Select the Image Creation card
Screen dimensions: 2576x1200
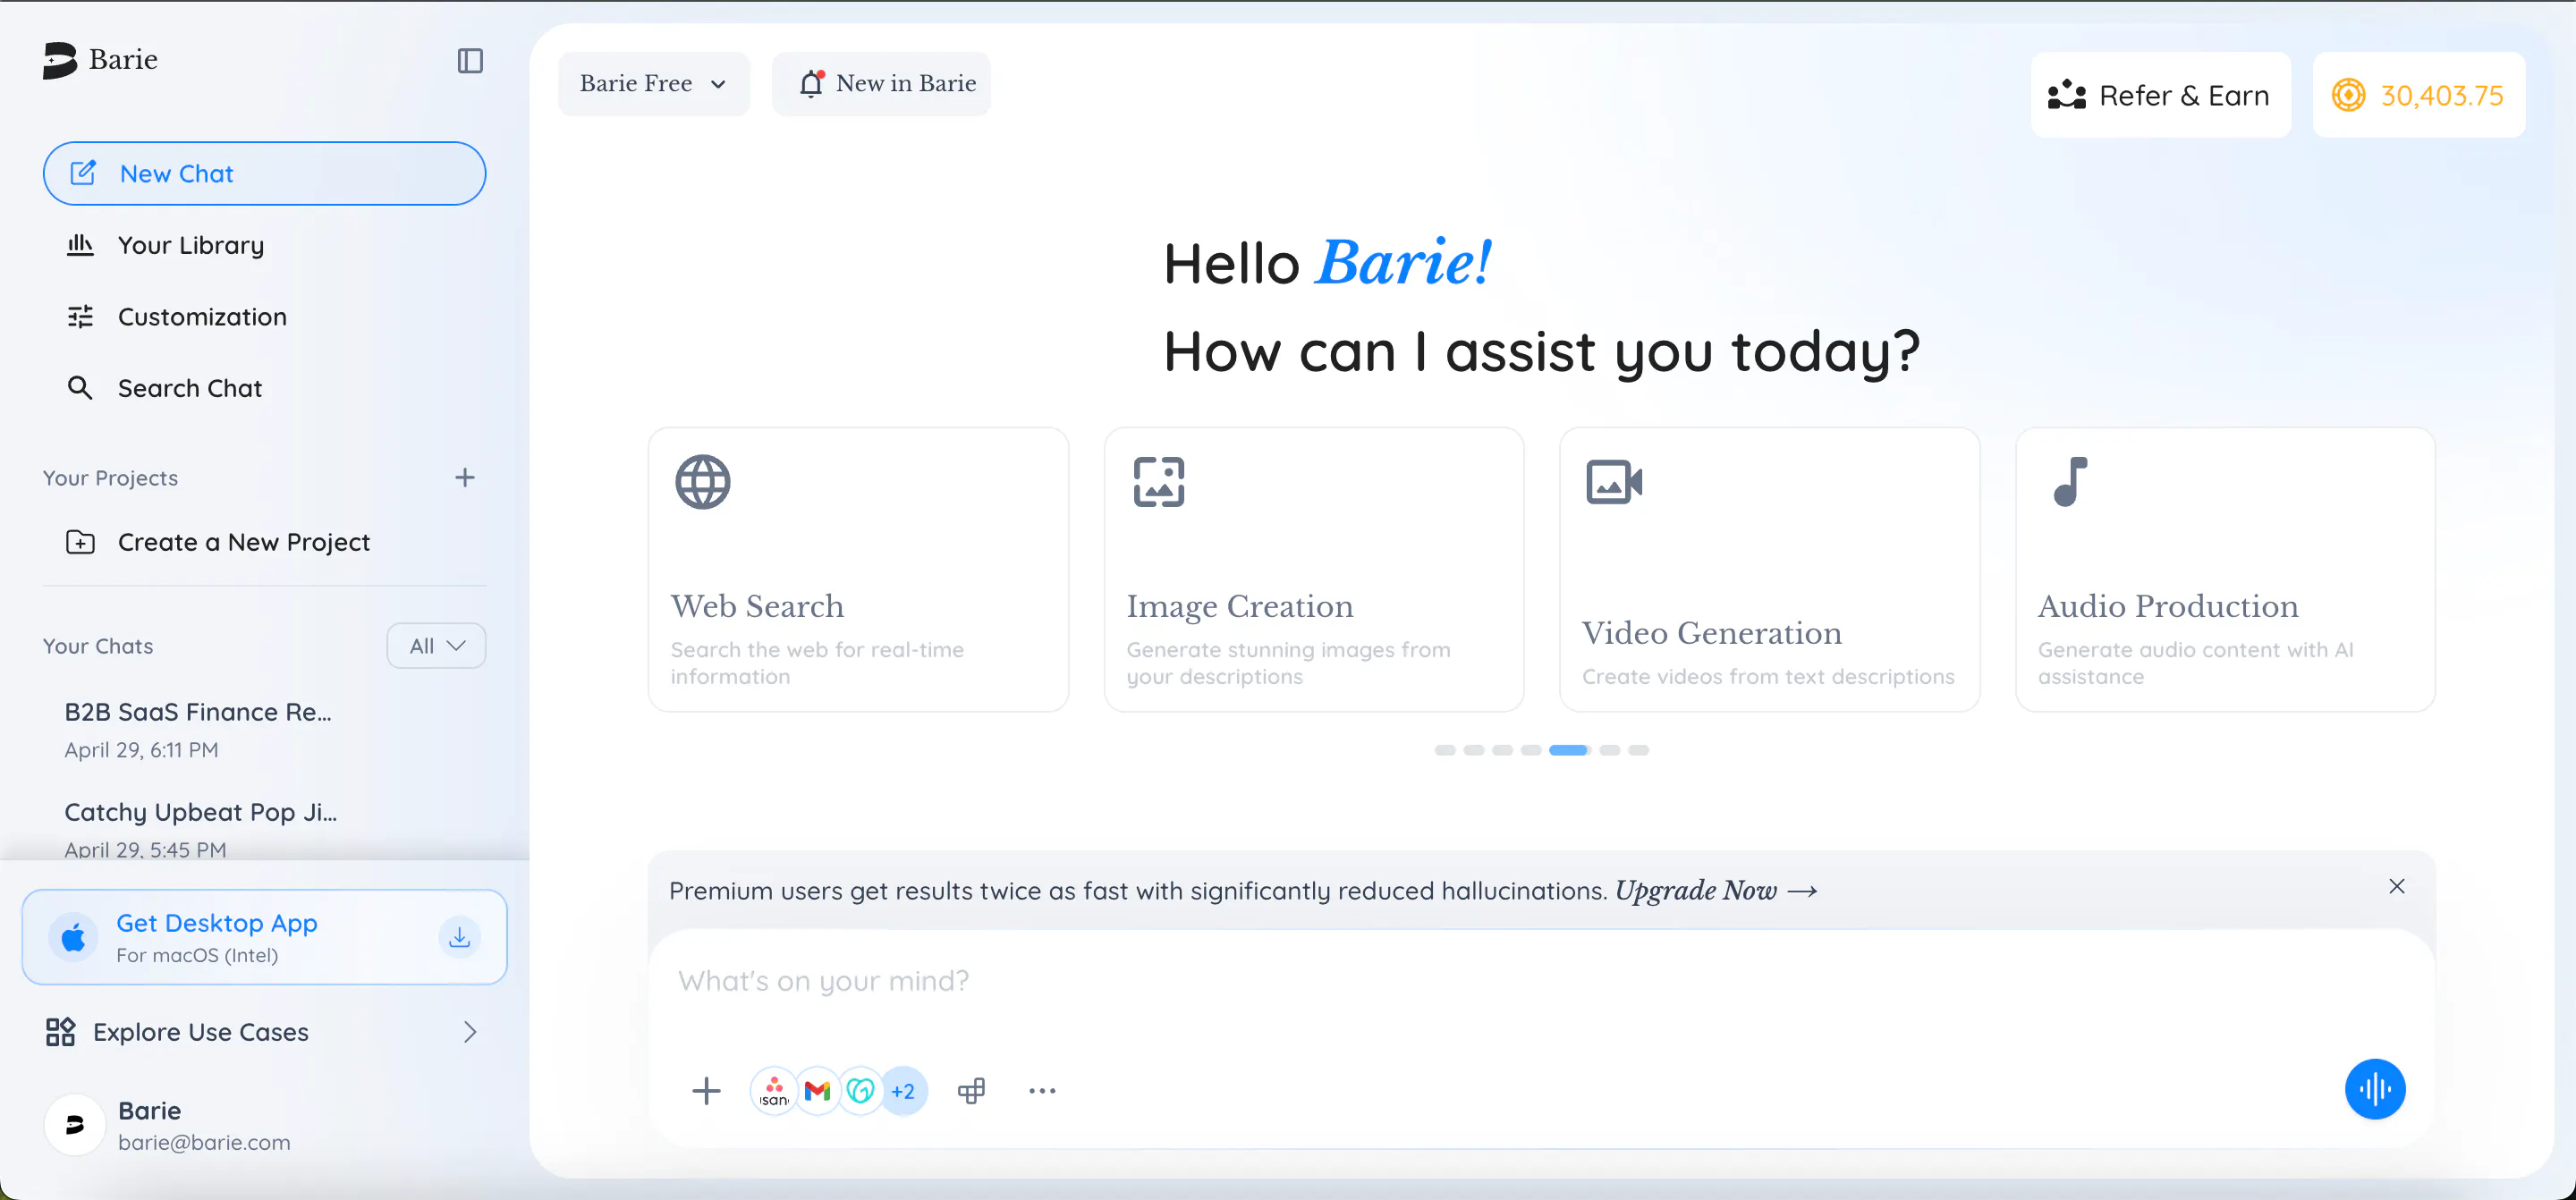pyautogui.click(x=1314, y=569)
